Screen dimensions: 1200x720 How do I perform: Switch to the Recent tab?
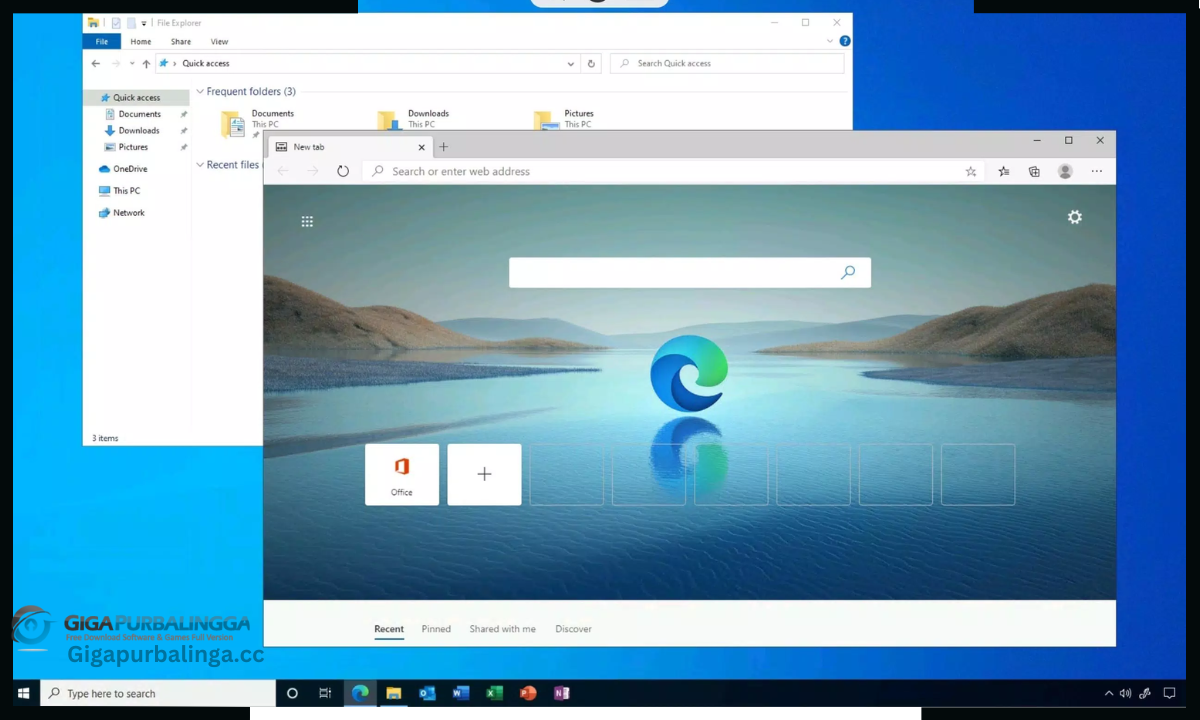(389, 629)
